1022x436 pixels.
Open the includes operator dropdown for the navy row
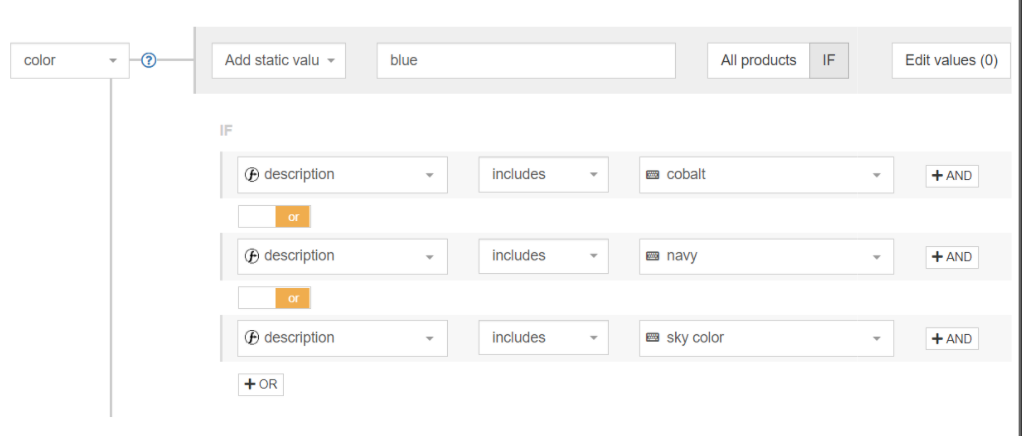543,256
